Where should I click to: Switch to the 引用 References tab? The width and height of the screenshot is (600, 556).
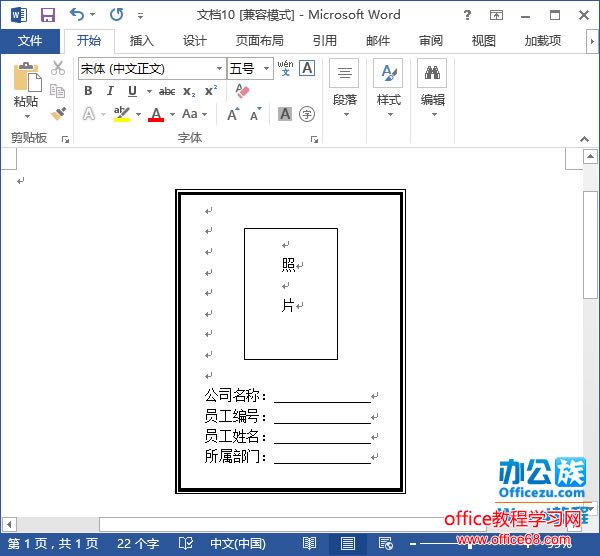(324, 41)
